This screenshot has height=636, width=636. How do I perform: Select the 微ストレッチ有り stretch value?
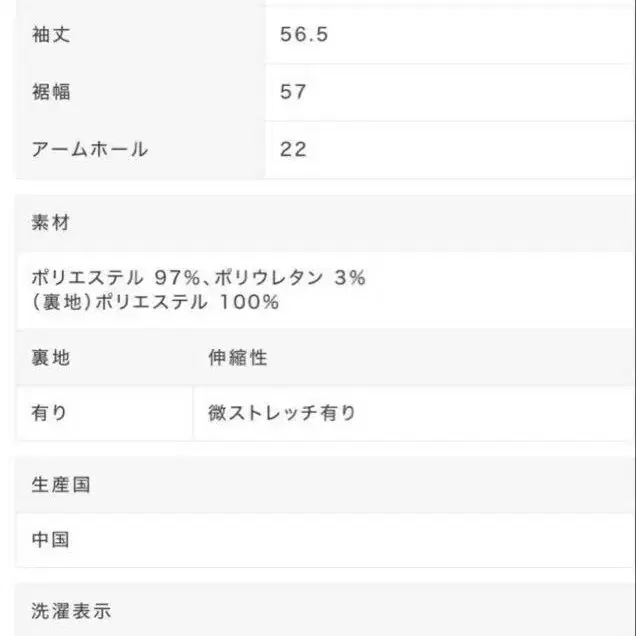pyautogui.click(x=282, y=412)
